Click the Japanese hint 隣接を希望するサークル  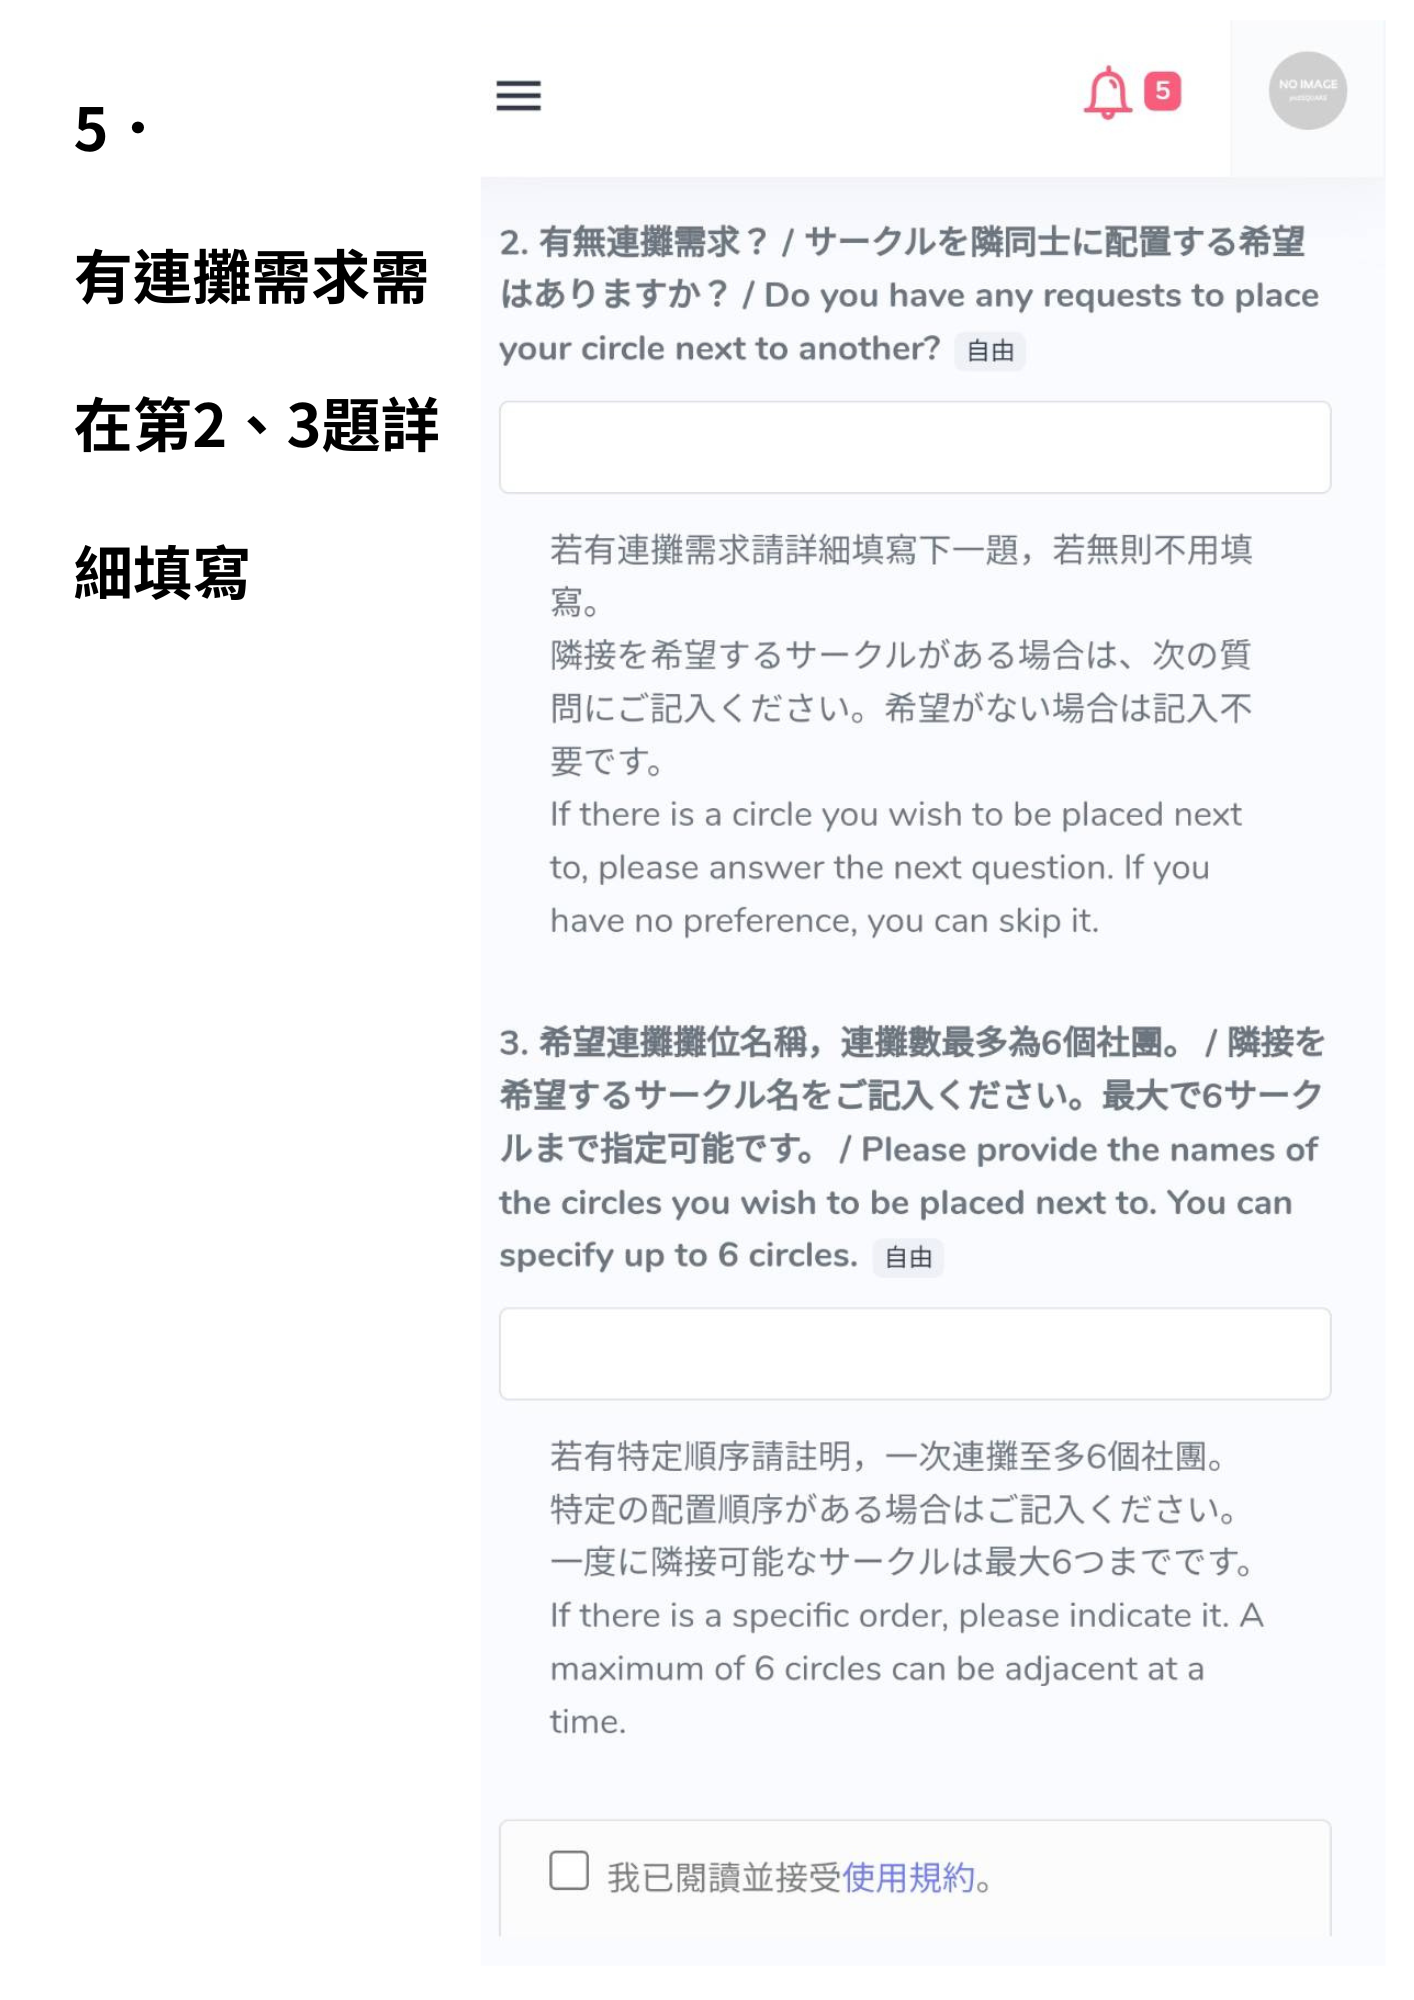(x=900, y=708)
